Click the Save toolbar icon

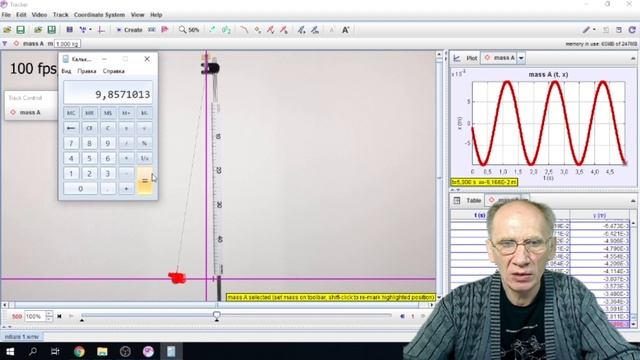tap(20, 30)
